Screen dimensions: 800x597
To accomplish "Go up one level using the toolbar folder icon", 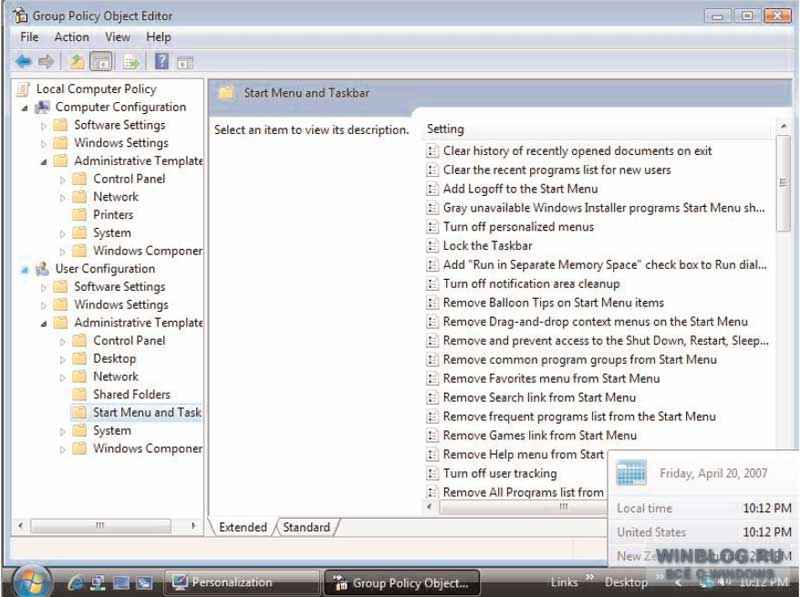I will [77, 62].
